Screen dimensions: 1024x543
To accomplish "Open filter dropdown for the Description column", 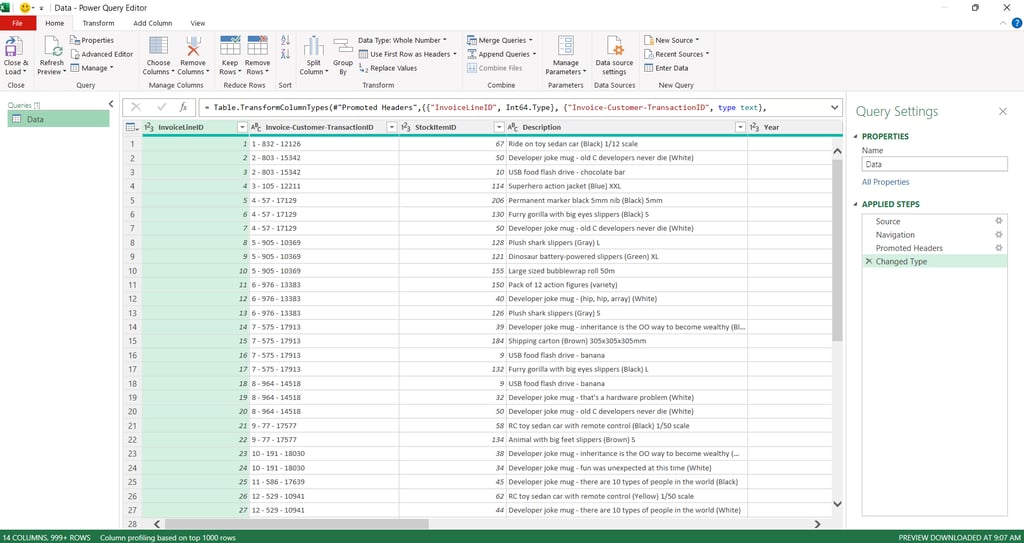I will tap(740, 127).
